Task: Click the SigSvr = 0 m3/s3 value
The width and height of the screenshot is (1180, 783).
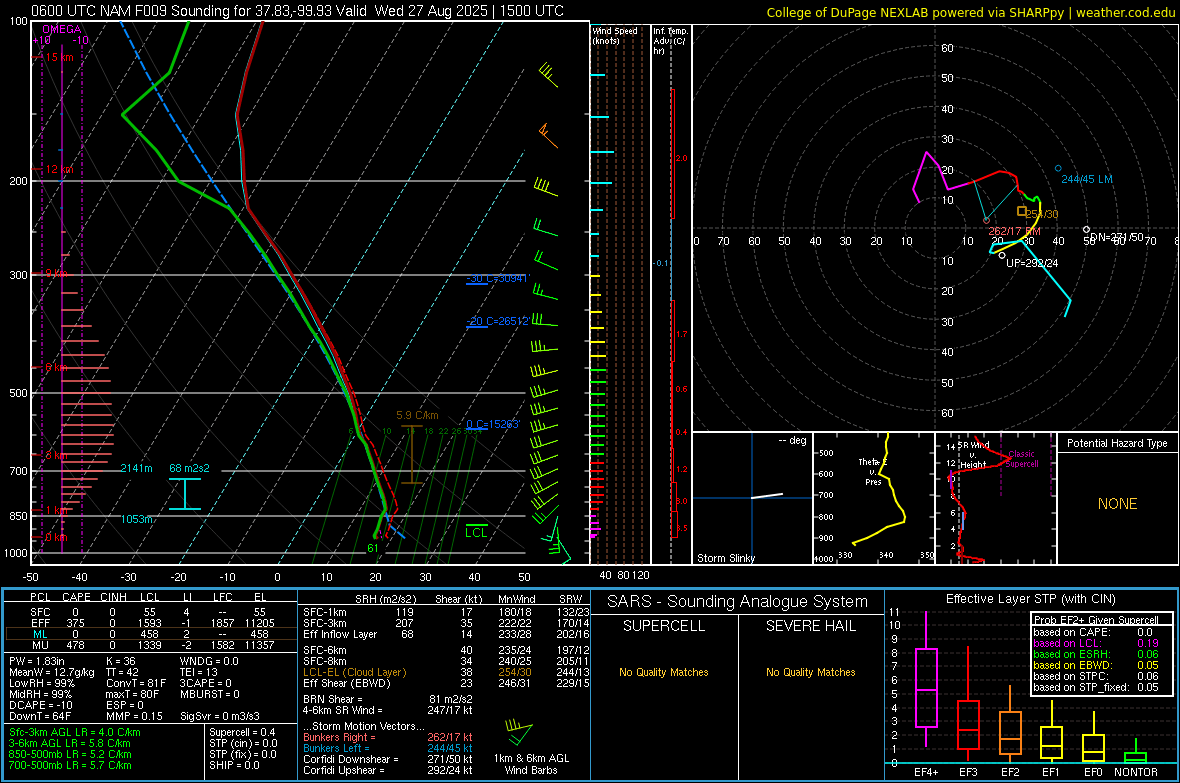Action: pyautogui.click(x=220, y=716)
